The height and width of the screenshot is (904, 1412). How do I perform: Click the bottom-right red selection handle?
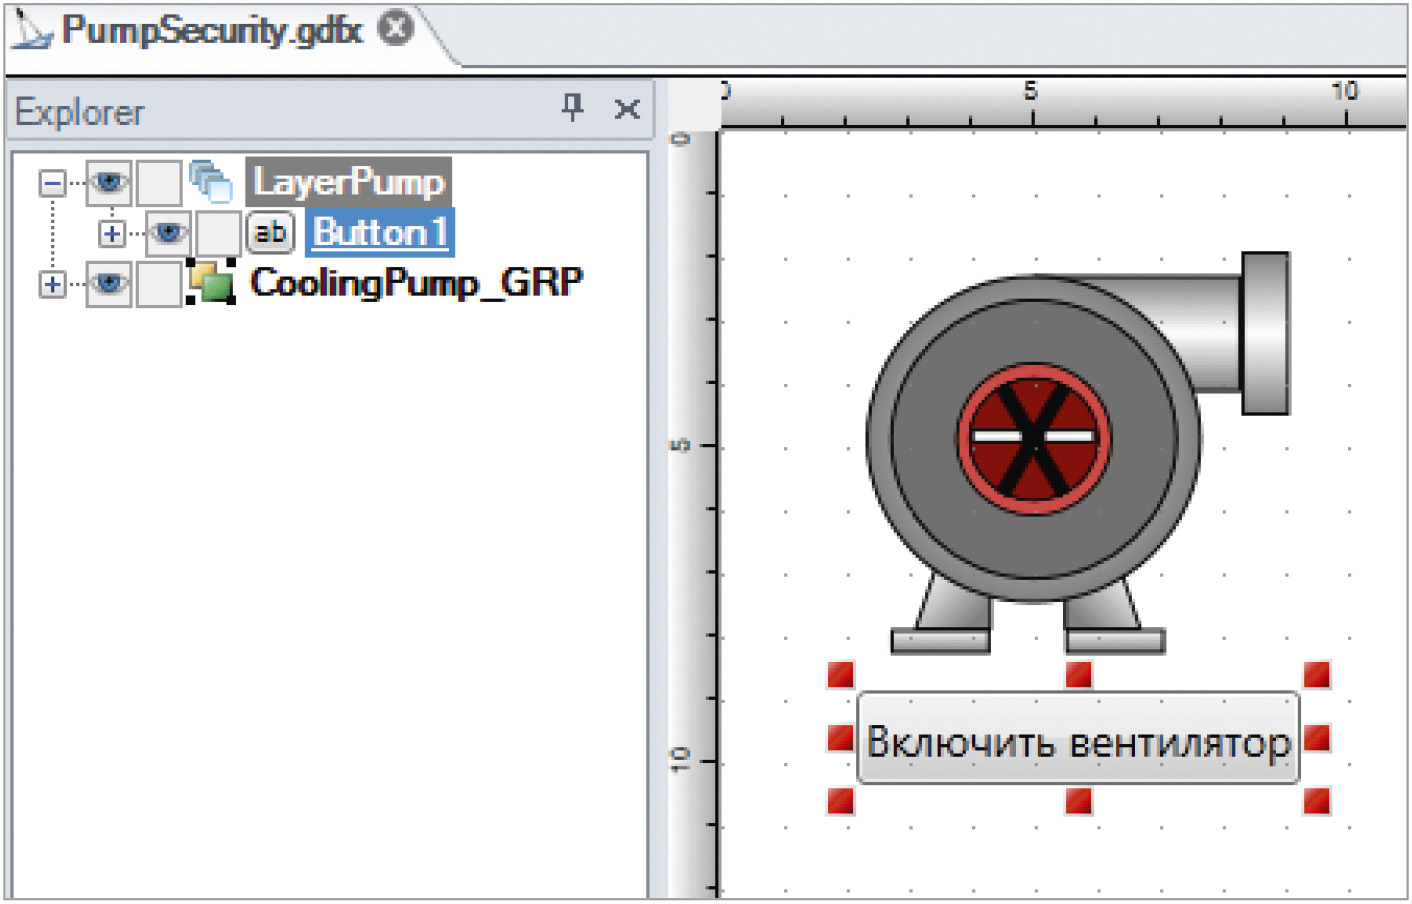click(1317, 801)
